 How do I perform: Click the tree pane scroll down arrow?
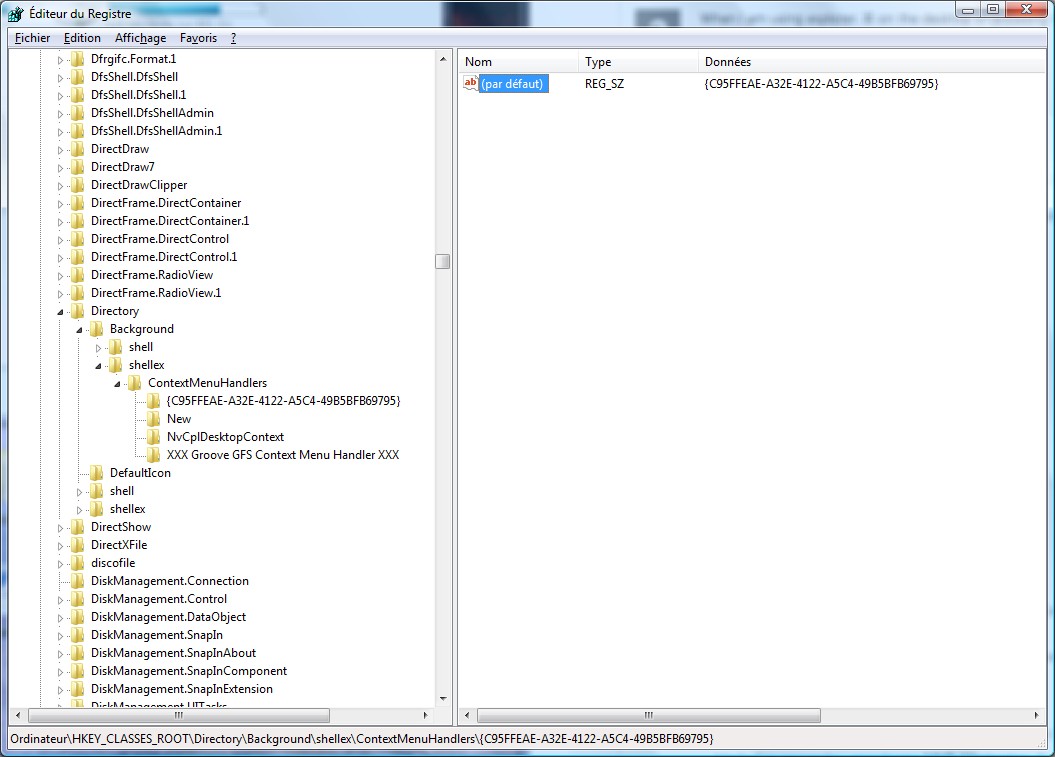[x=443, y=698]
